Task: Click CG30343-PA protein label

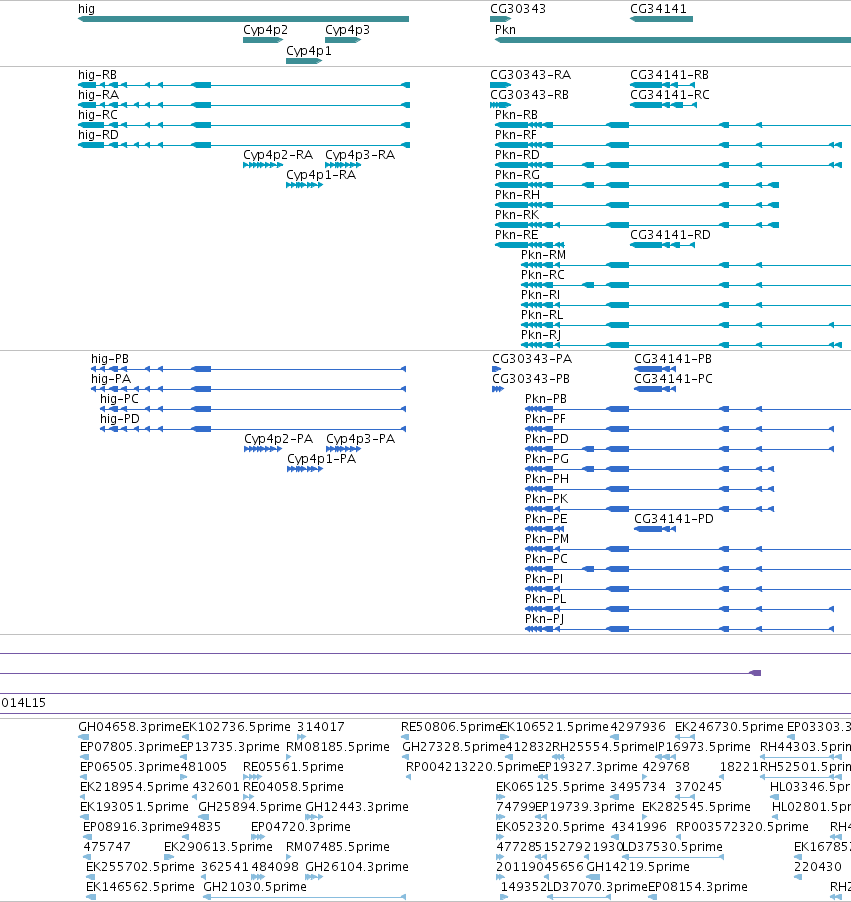Action: [x=532, y=359]
